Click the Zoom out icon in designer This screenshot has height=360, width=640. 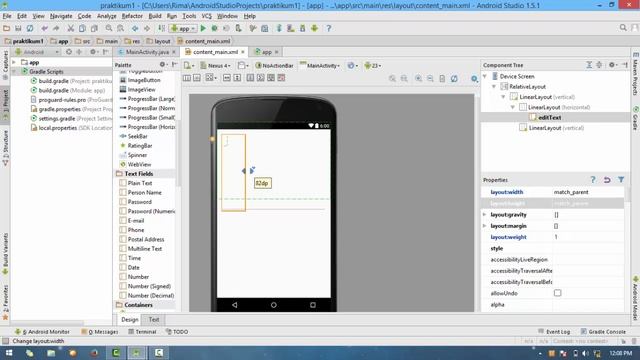[x=430, y=78]
